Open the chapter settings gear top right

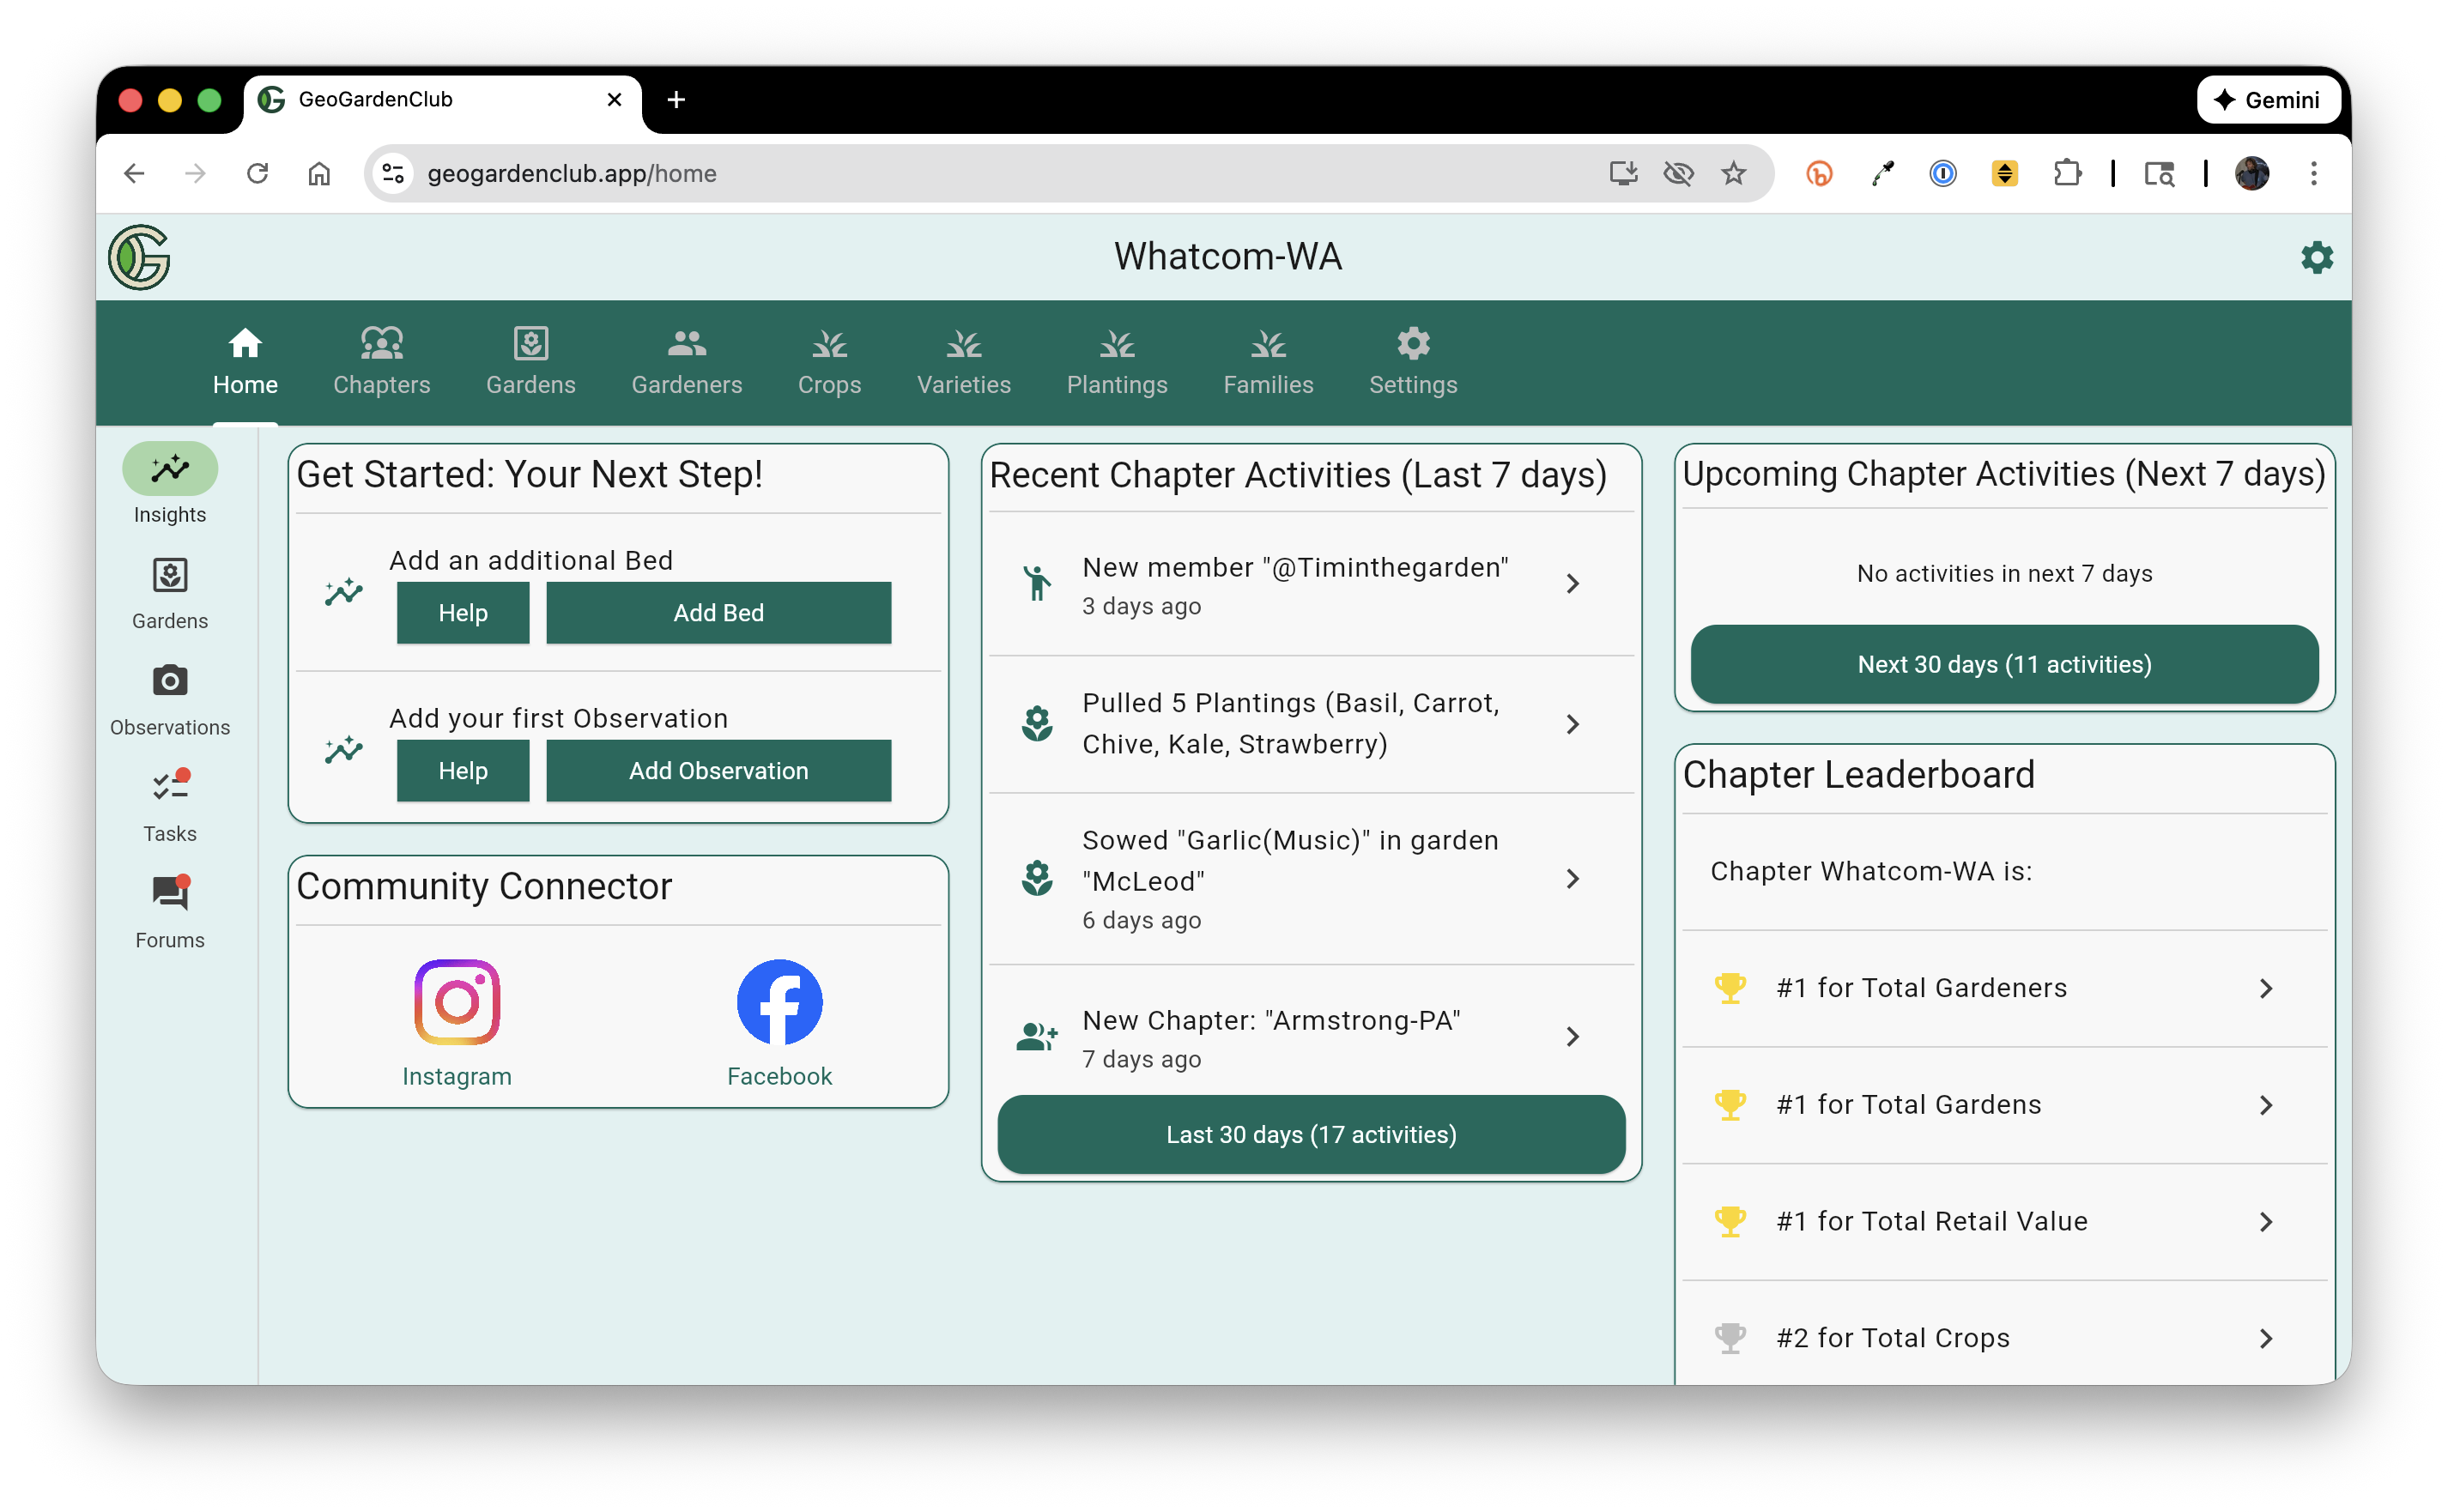click(2316, 258)
